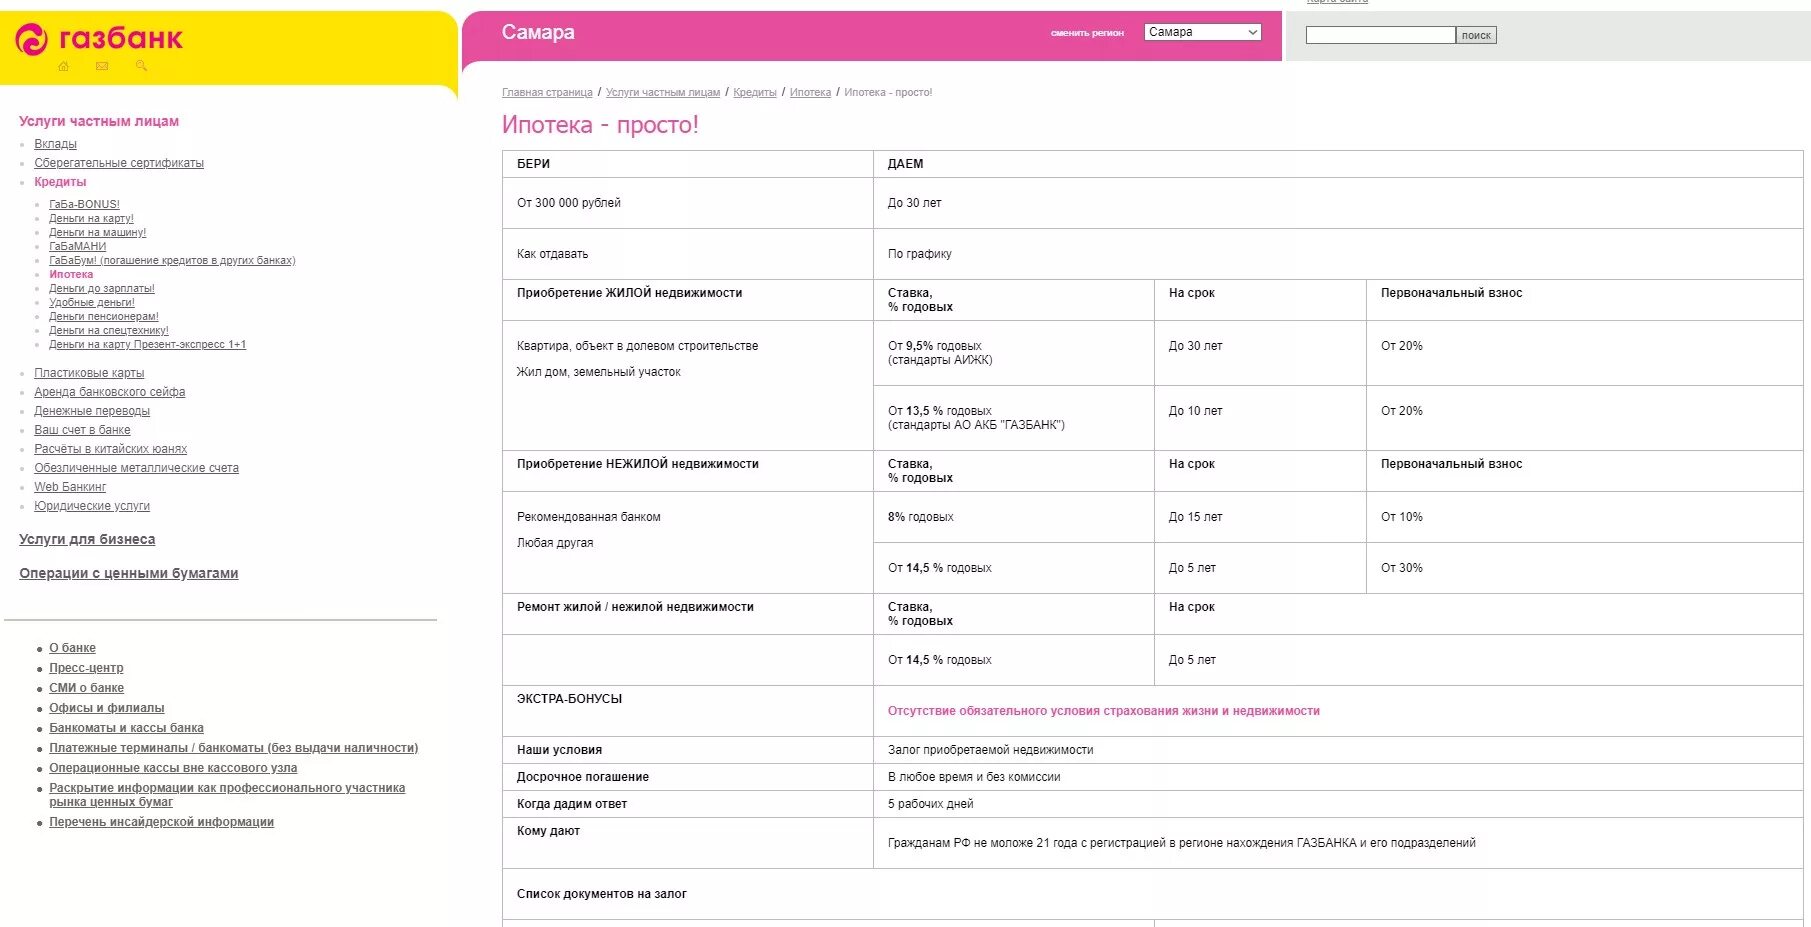The image size is (1811, 927).
Task: Open the Пластиковые карты menu item
Action: (89, 373)
